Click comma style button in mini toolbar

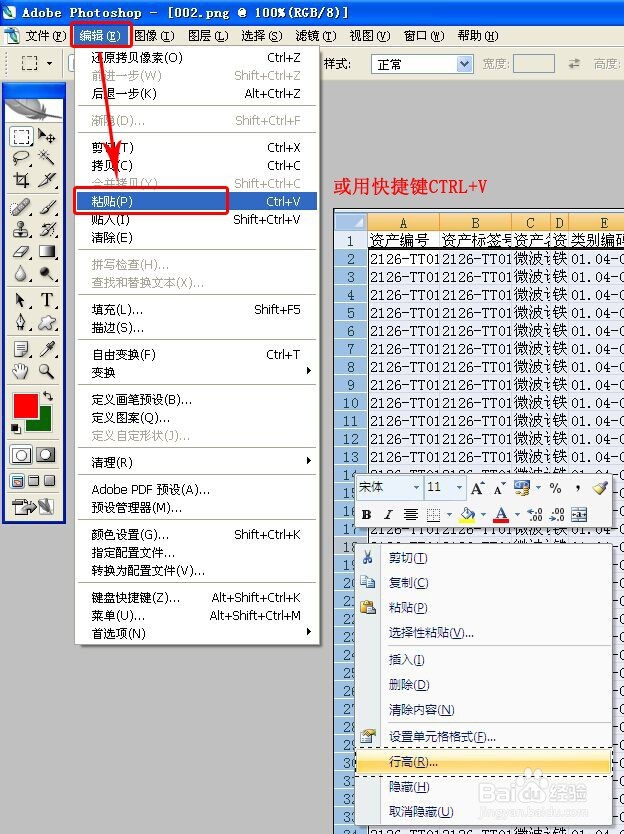(578, 488)
